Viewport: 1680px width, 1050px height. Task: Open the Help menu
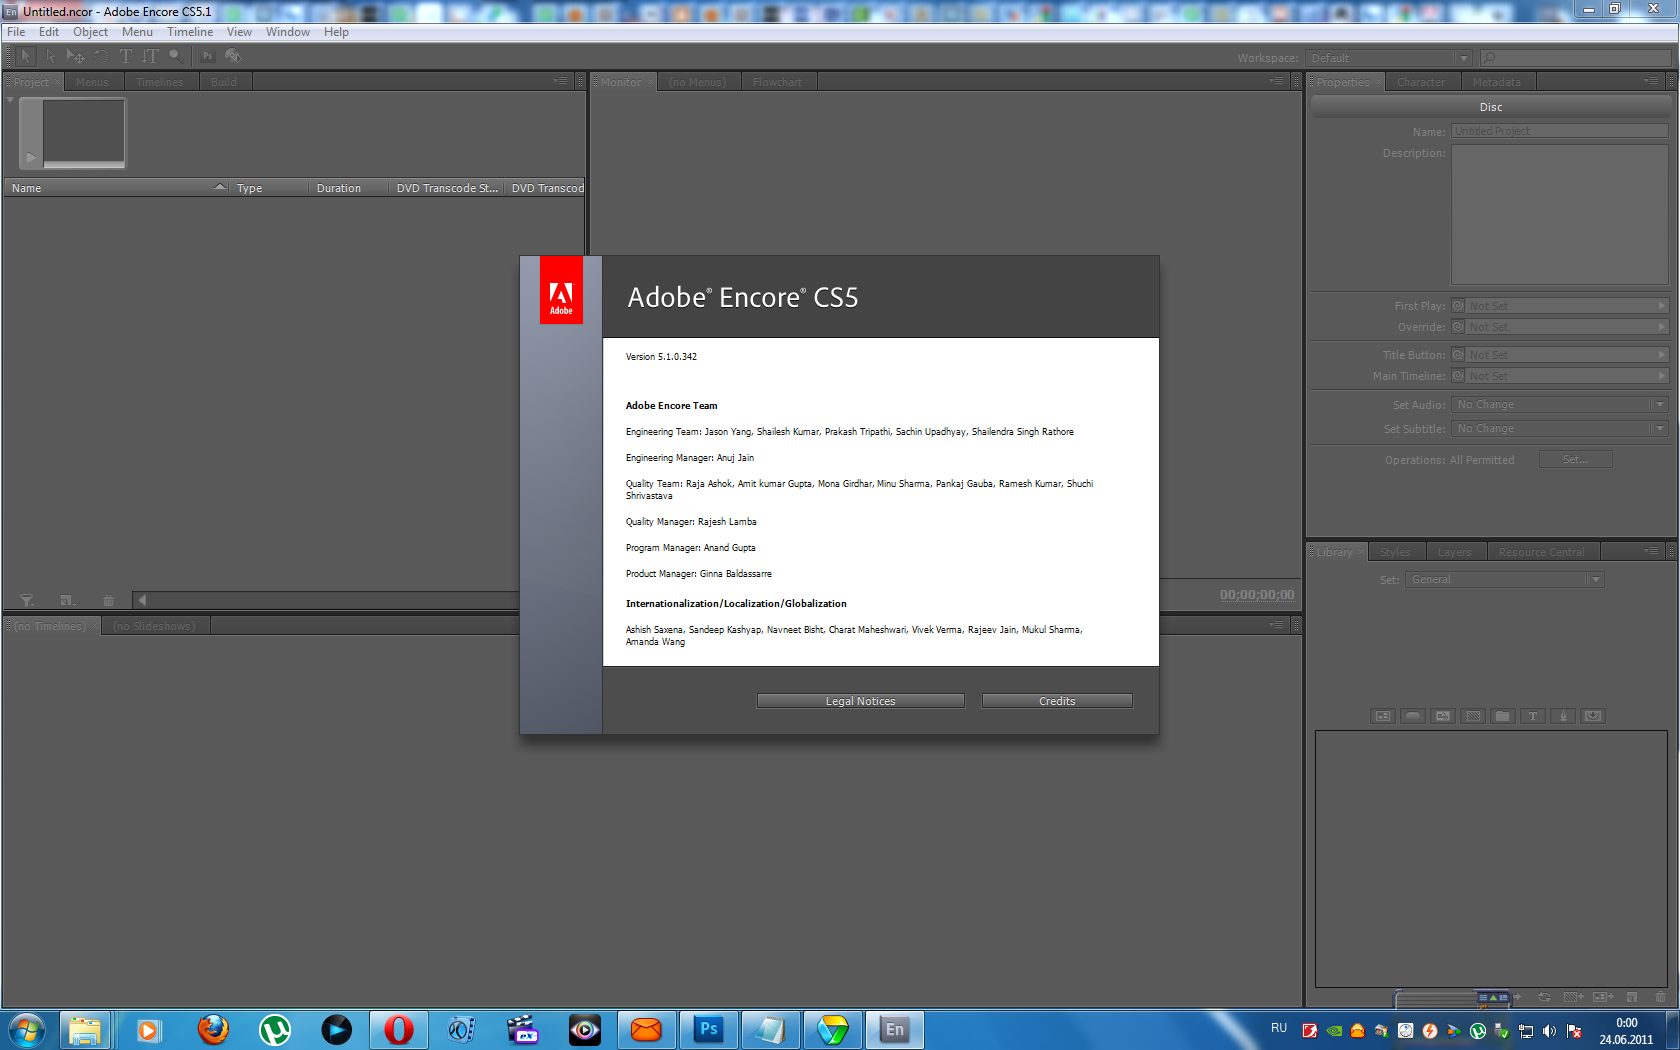pyautogui.click(x=336, y=32)
